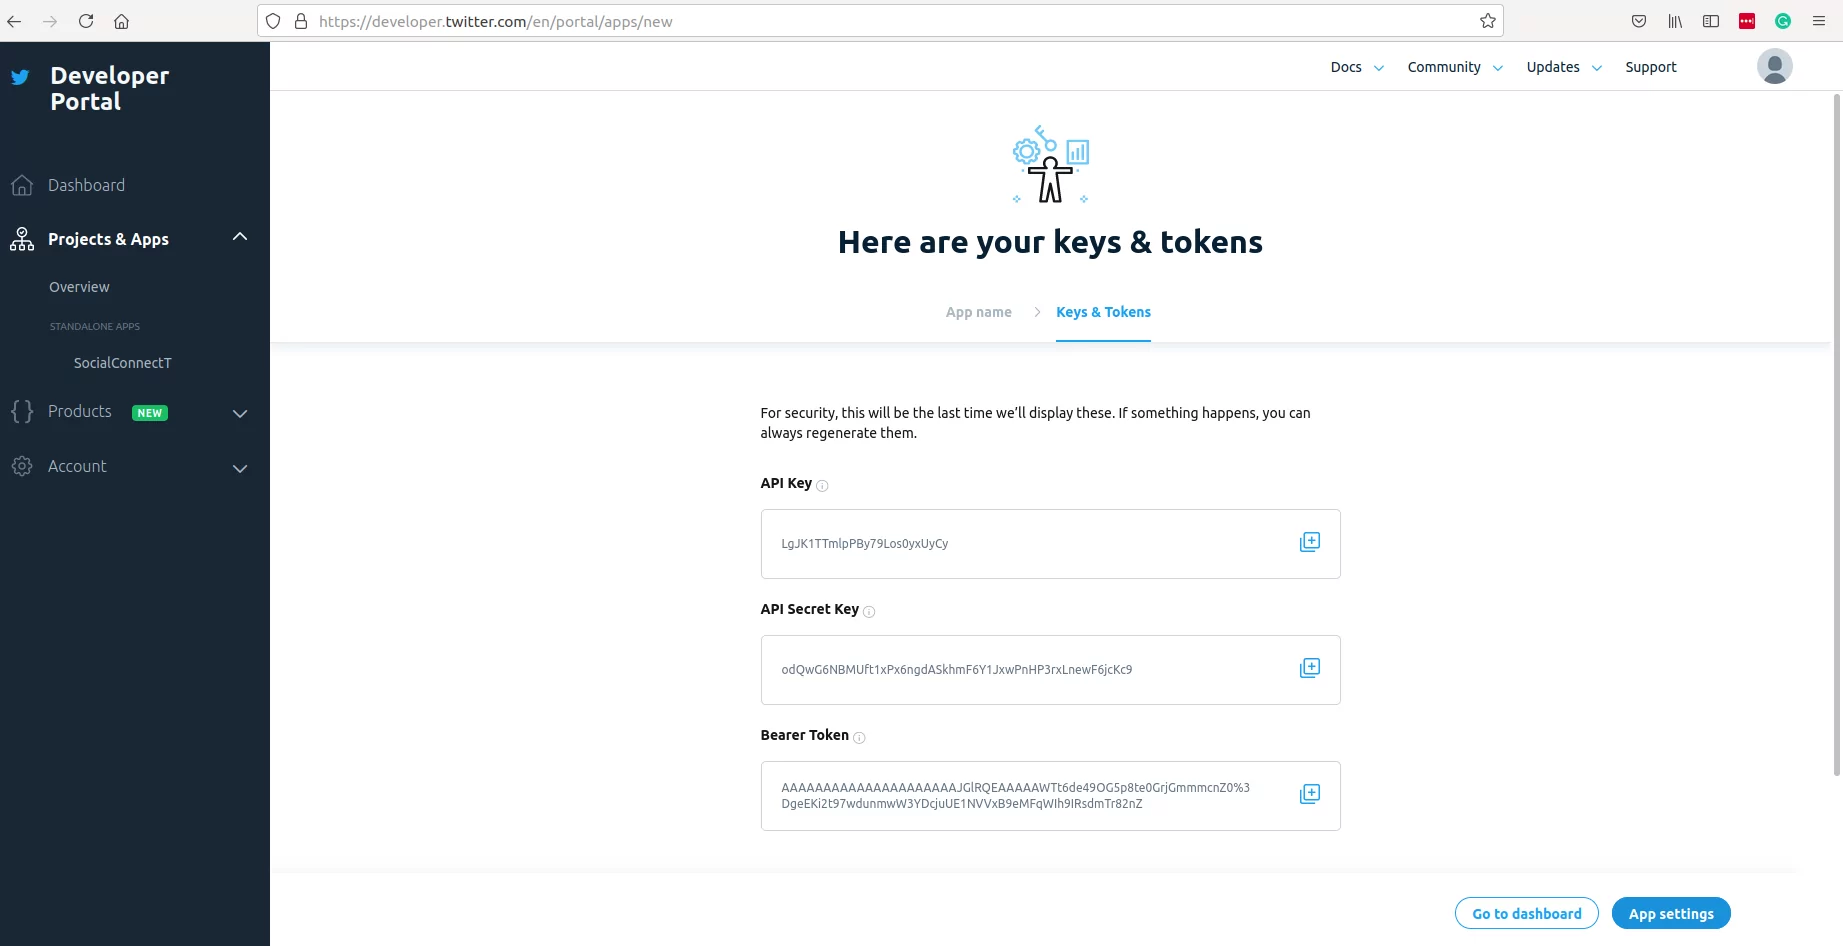Go back with browser back arrow
The image size is (1843, 946).
14,21
